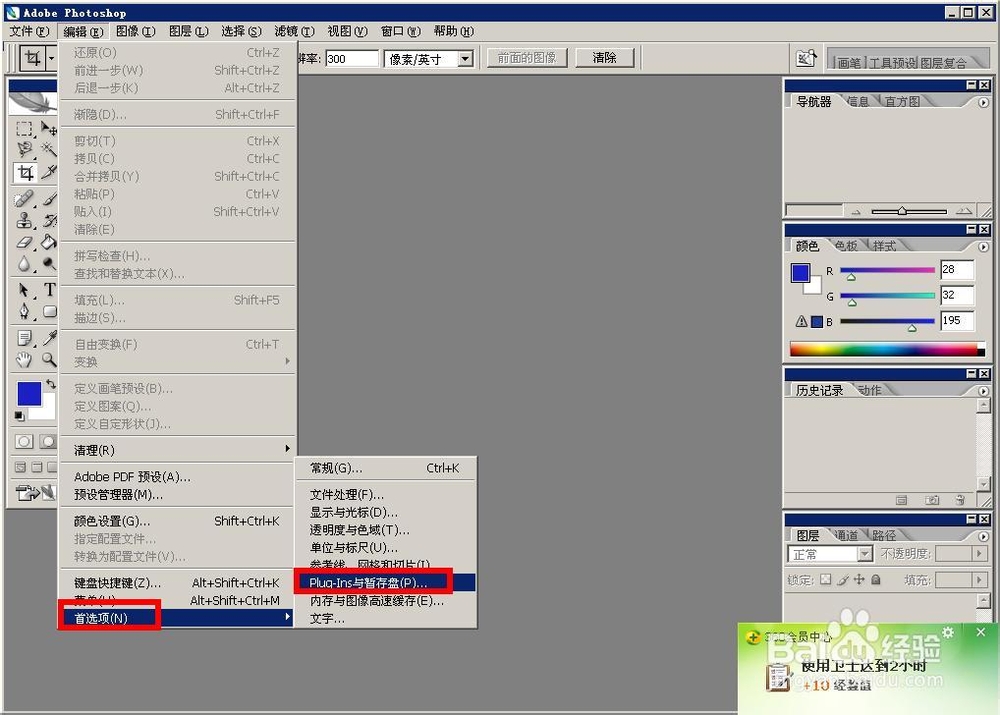Open Layers panel flyout menu
Screen dimensions: 1000x715
coord(983,536)
